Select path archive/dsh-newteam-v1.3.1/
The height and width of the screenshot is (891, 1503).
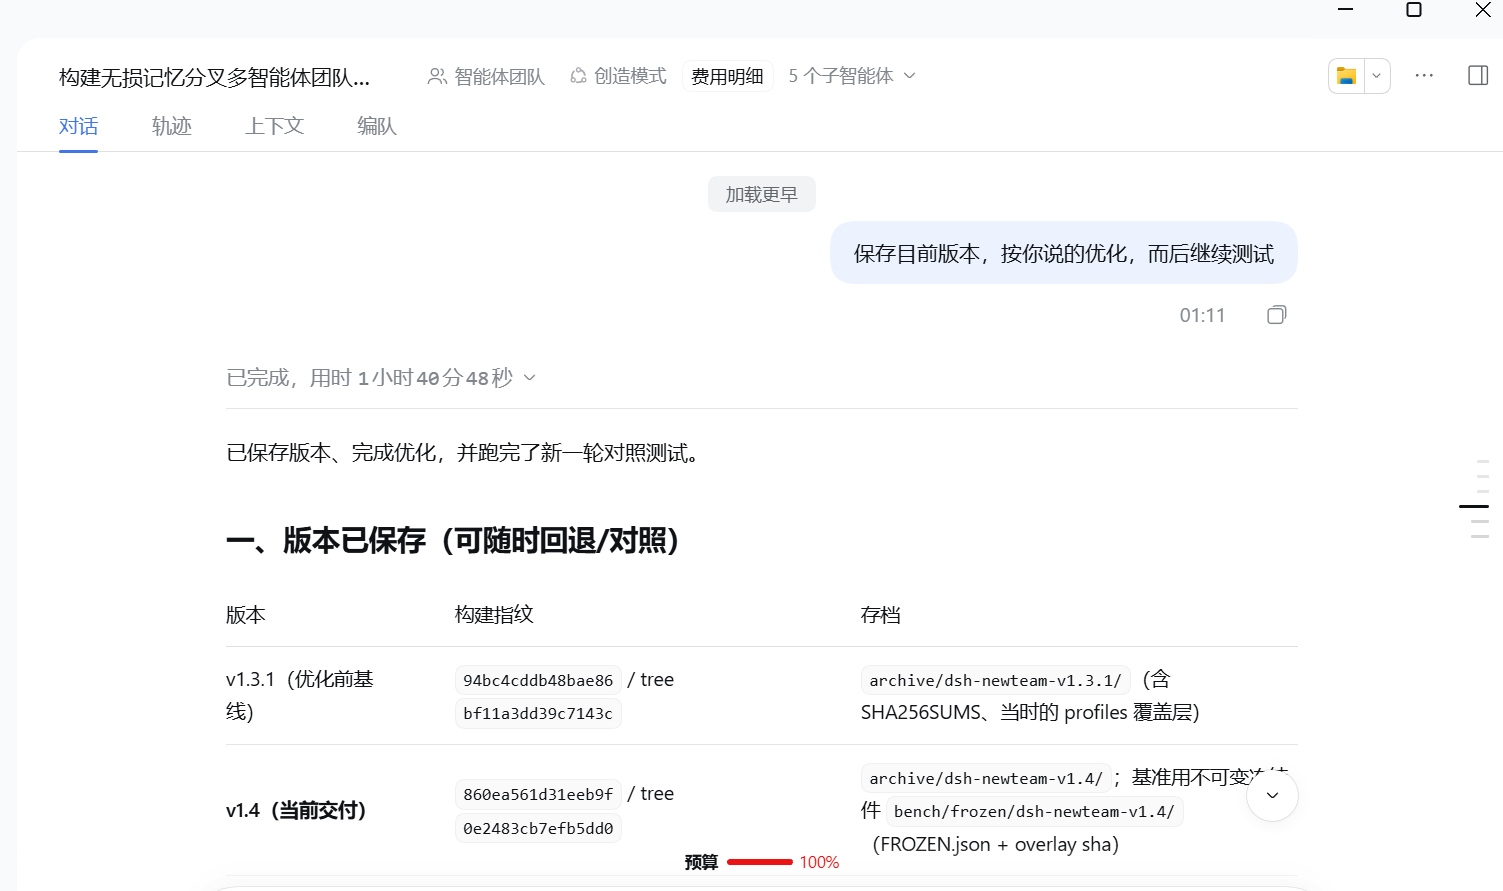995,680
